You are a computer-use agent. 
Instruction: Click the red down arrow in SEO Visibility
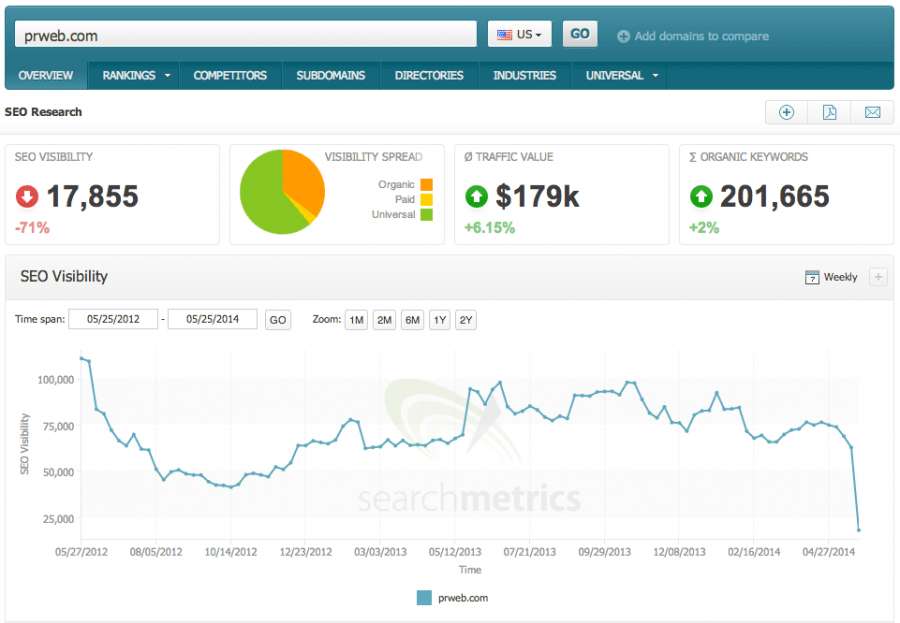tap(27, 197)
